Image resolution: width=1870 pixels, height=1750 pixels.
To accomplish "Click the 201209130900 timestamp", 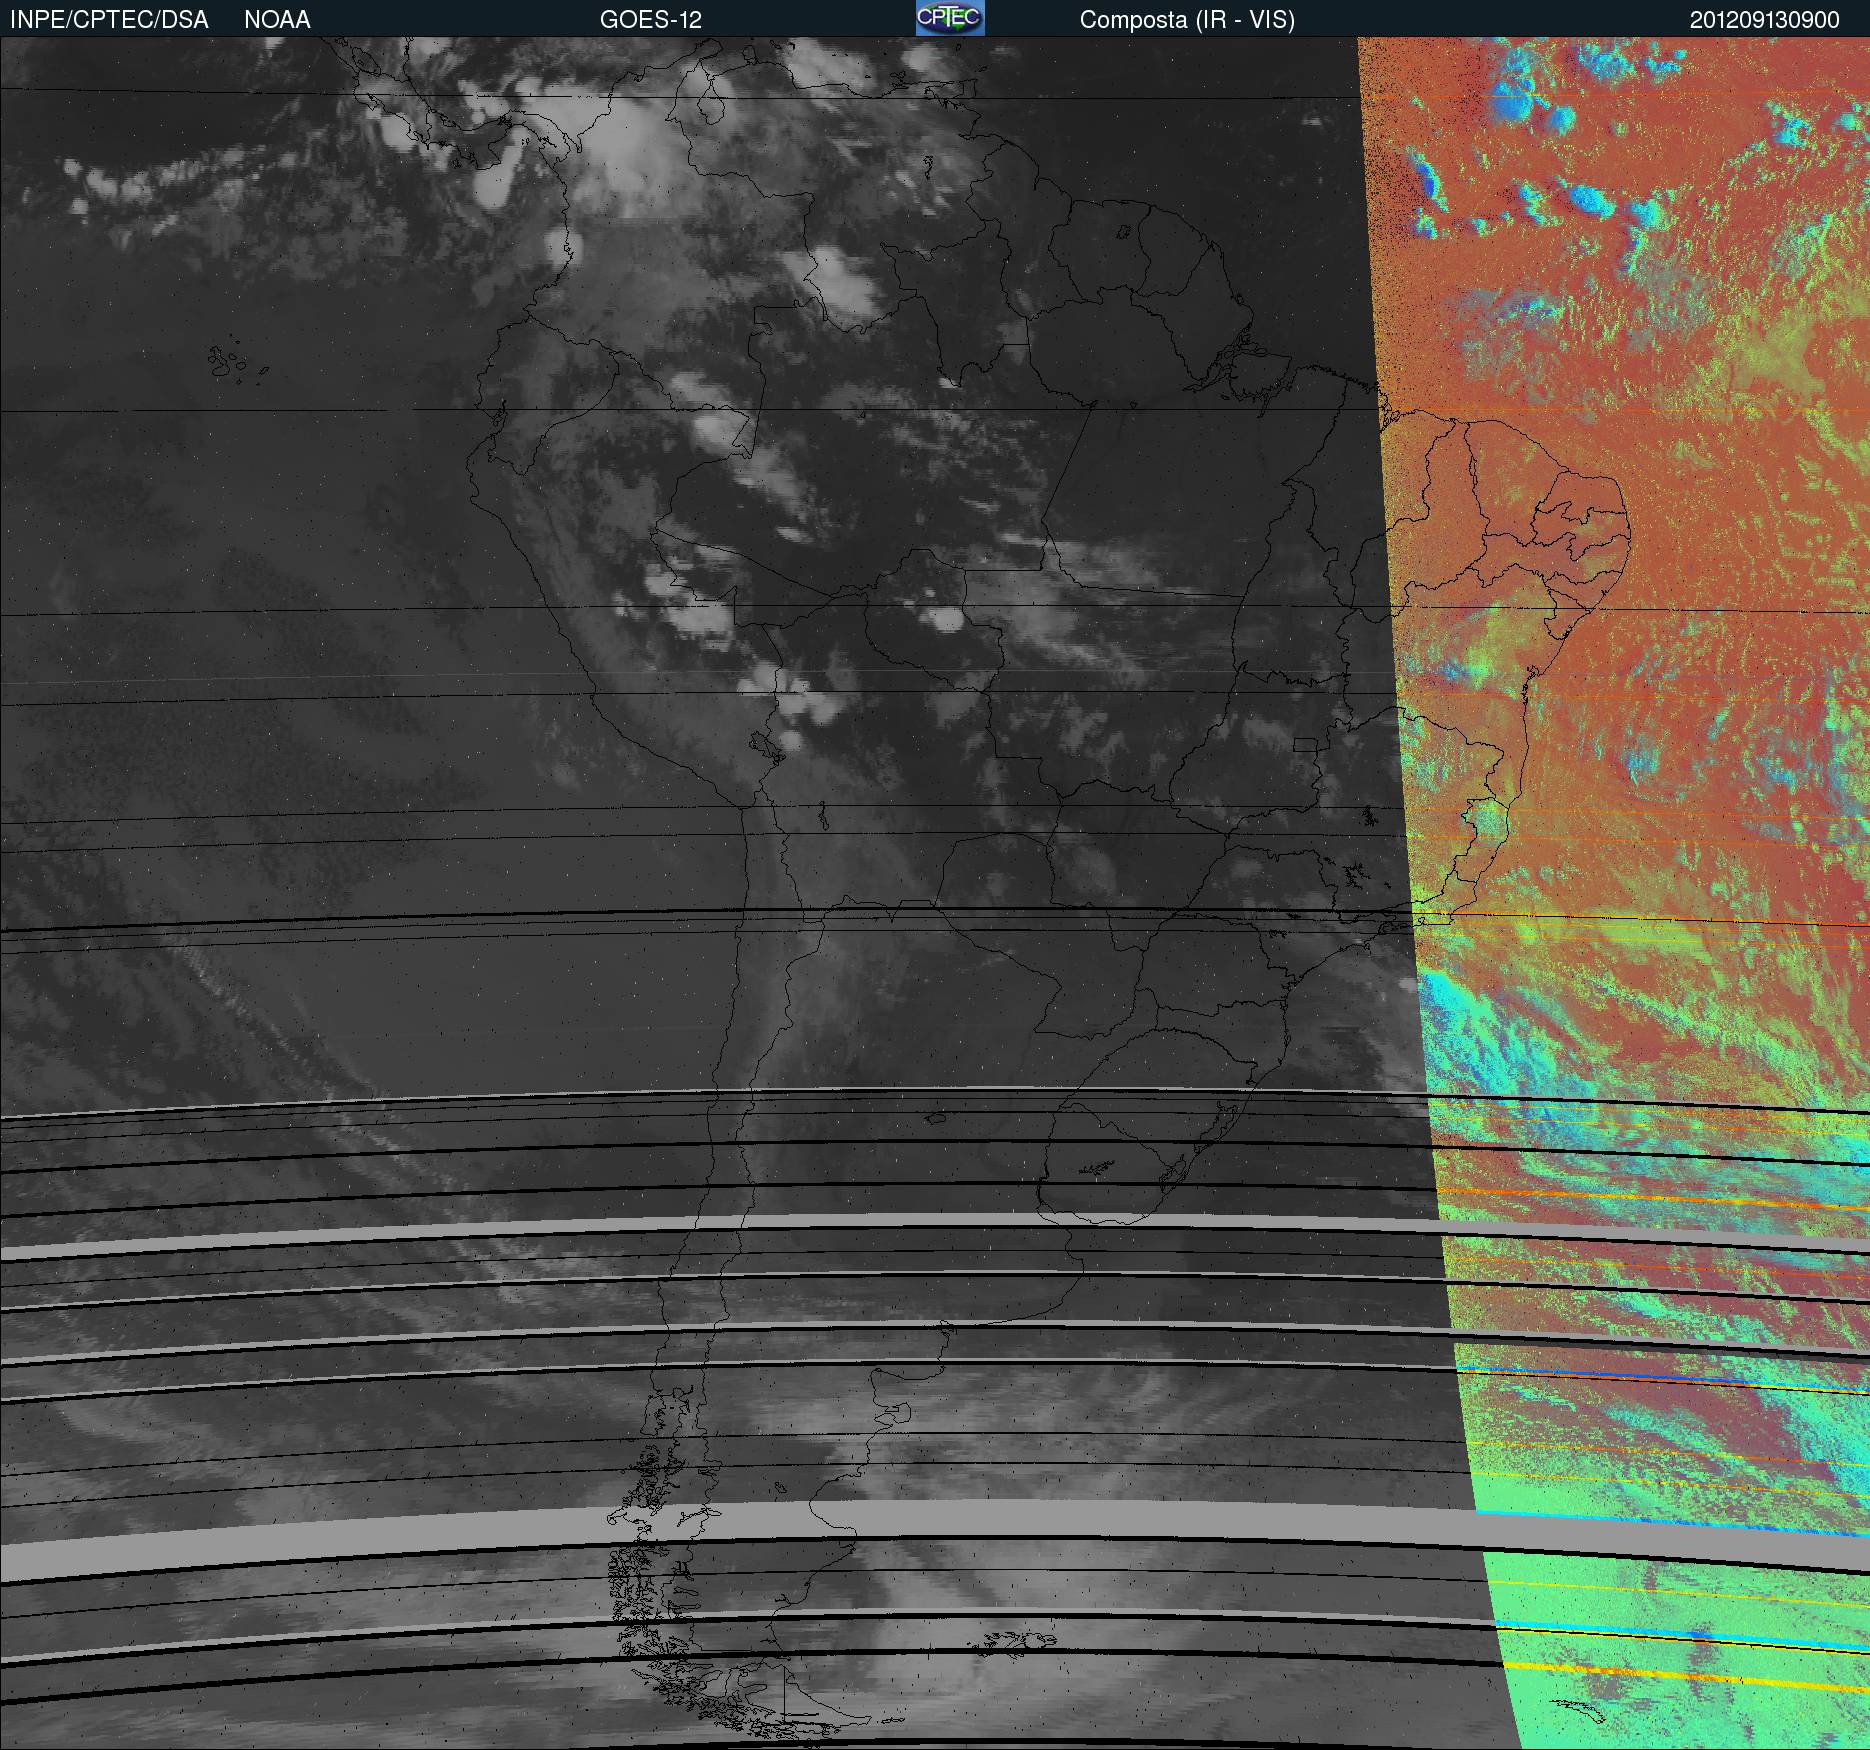I will pyautogui.click(x=1765, y=20).
